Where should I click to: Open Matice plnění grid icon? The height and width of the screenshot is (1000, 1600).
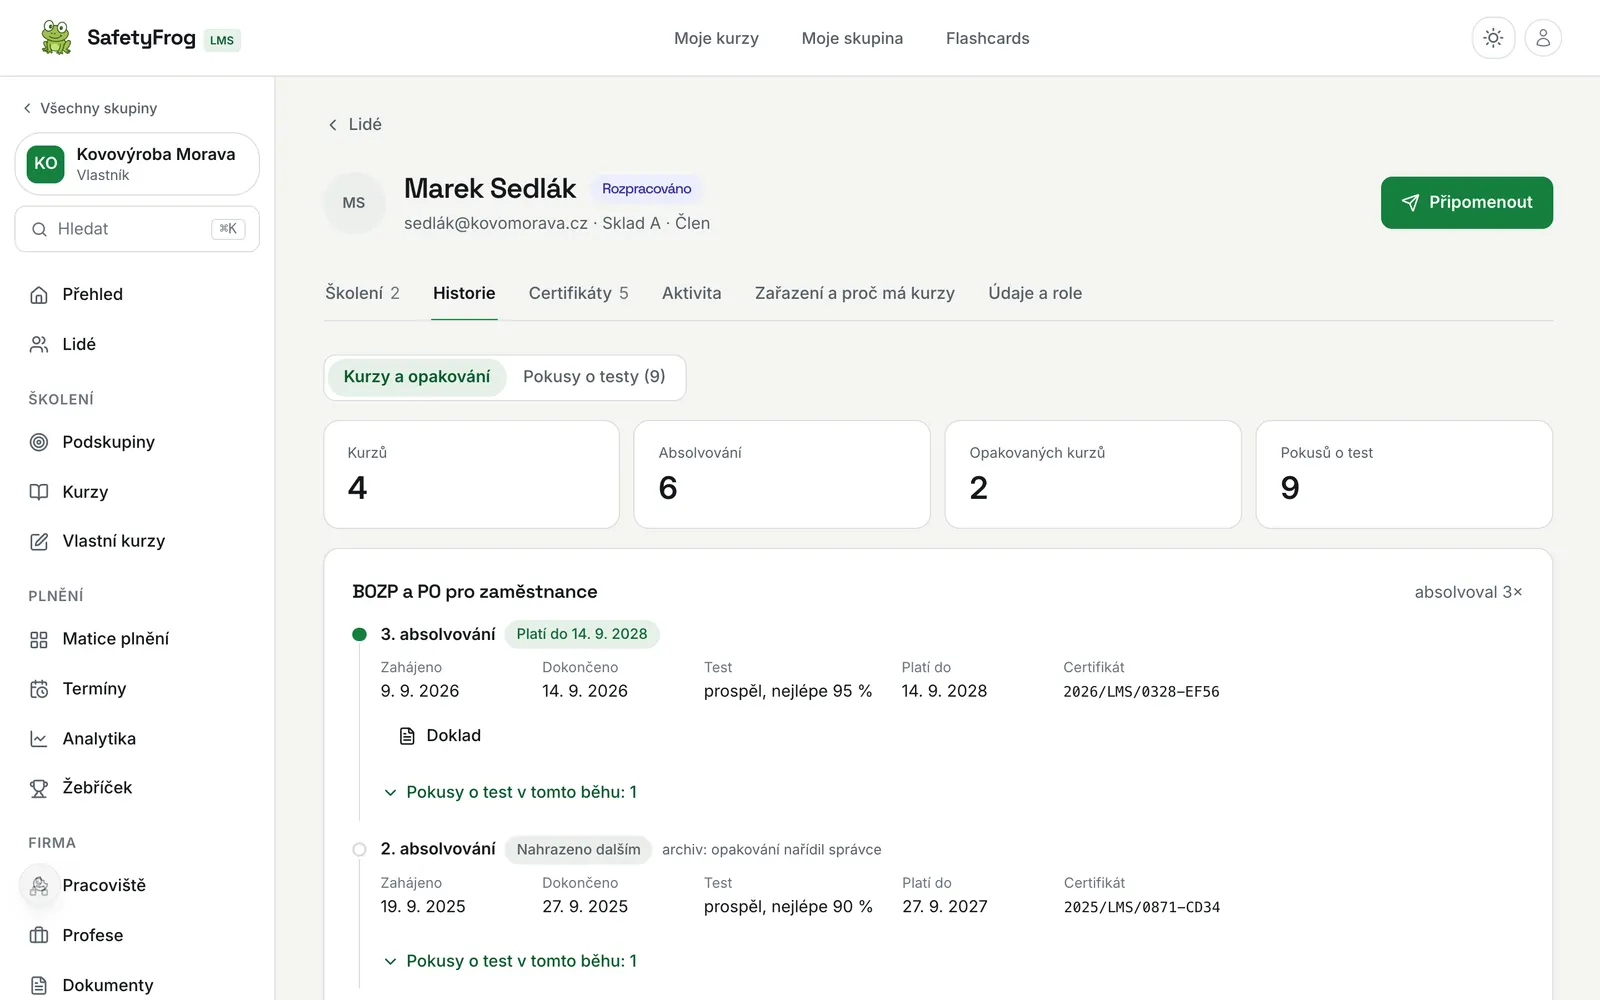tap(39, 639)
